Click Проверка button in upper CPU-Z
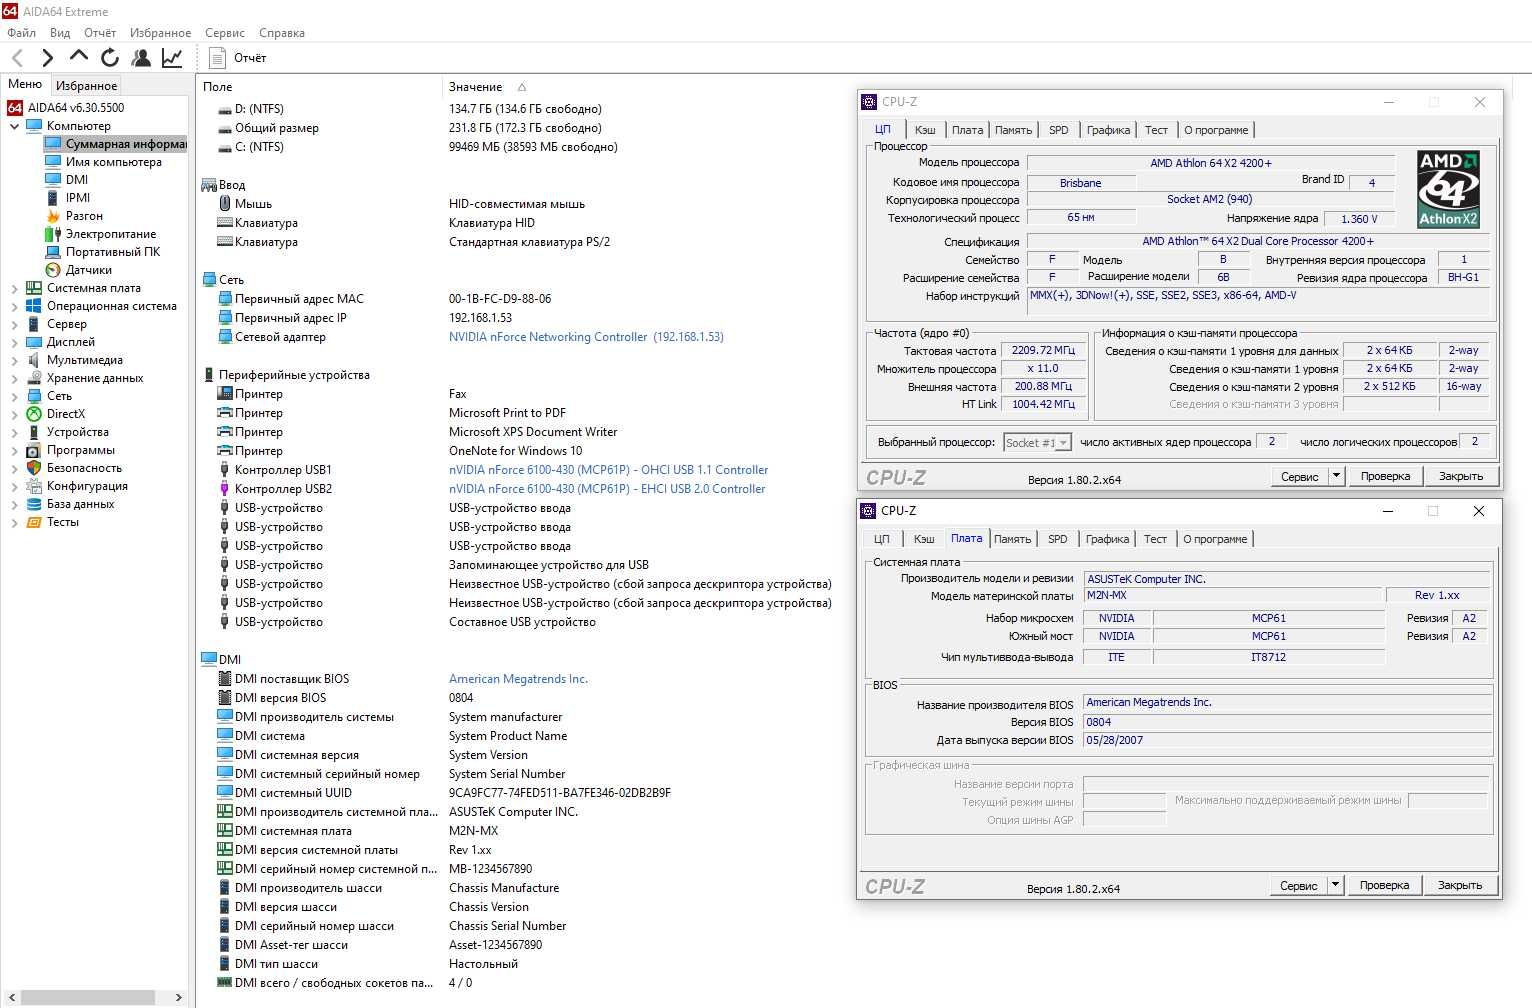1532x1008 pixels. tap(1385, 476)
